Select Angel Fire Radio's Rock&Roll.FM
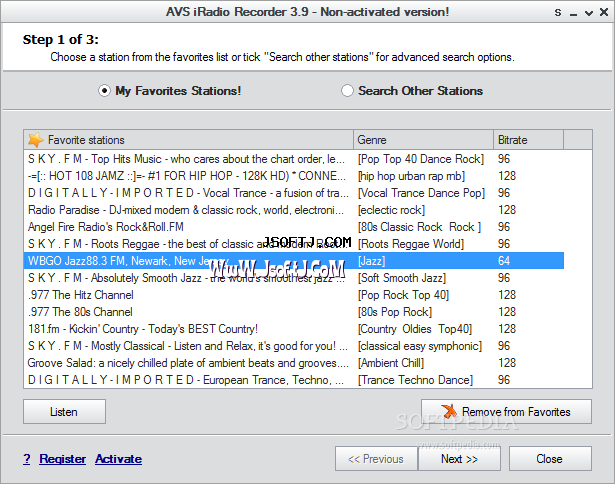This screenshot has height=484, width=615. 294,227
